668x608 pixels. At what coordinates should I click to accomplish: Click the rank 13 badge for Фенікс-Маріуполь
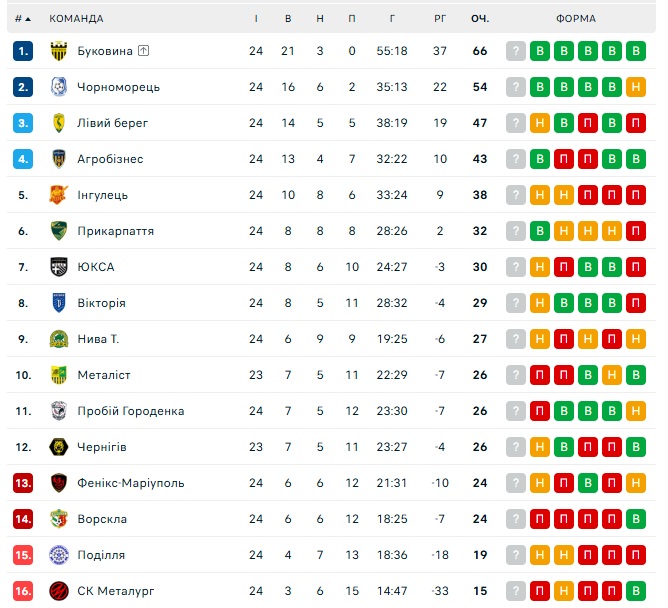tap(23, 483)
